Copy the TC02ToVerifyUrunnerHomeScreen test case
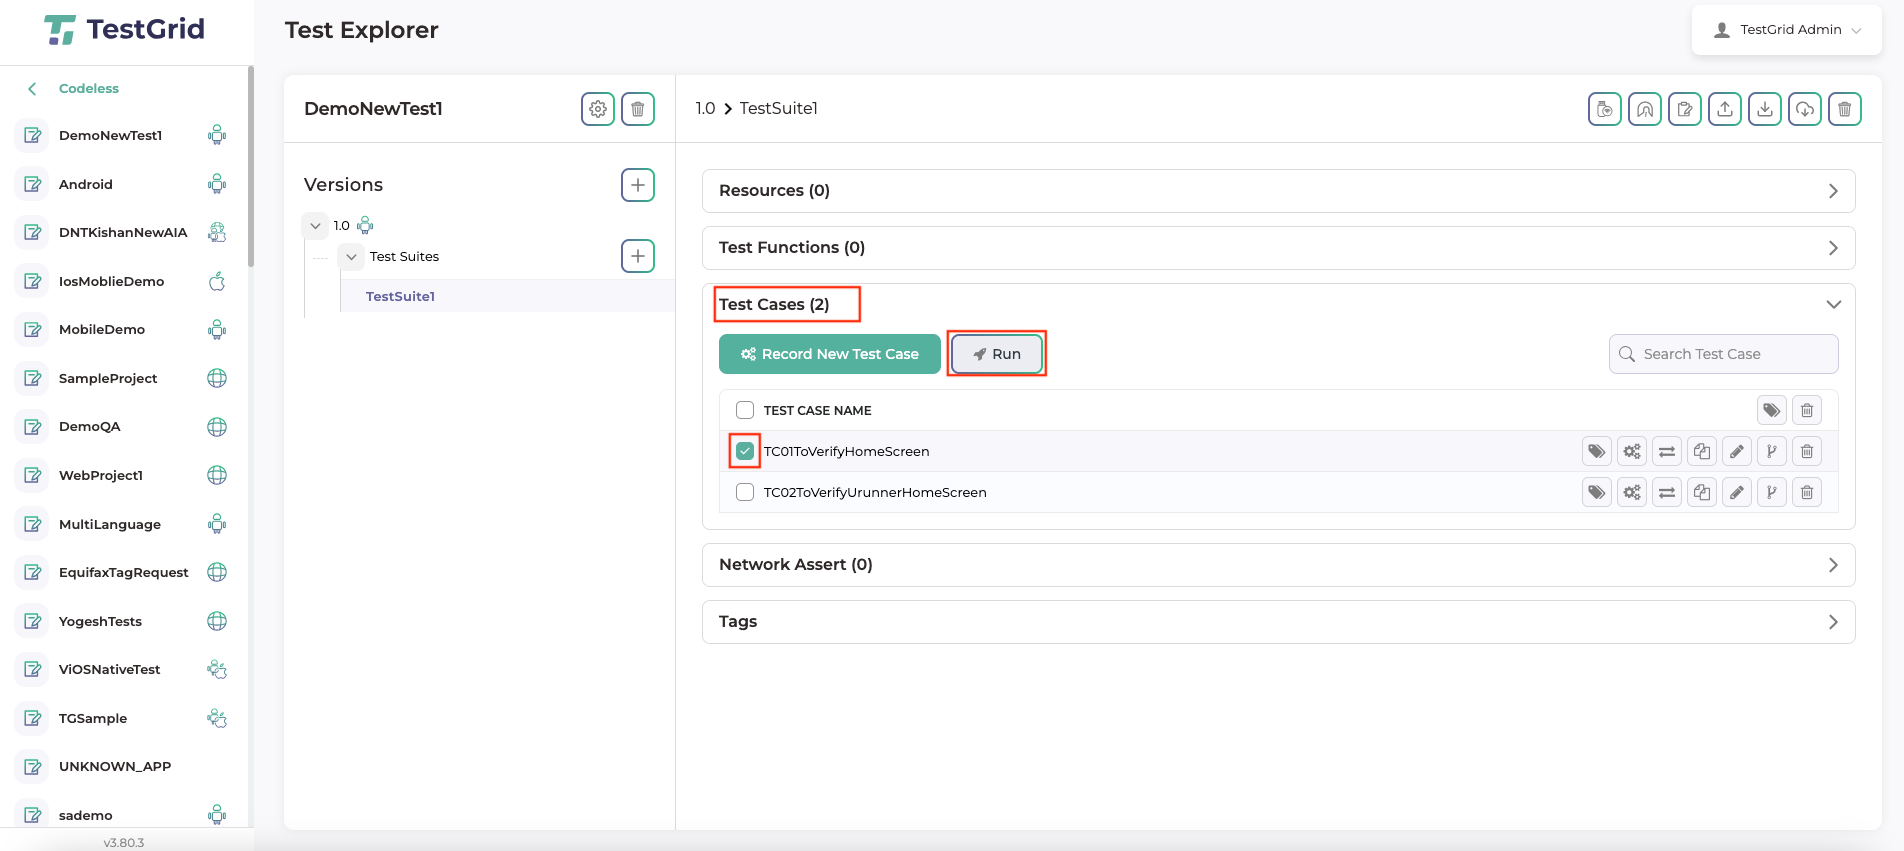Viewport: 1904px width, 851px height. point(1702,493)
